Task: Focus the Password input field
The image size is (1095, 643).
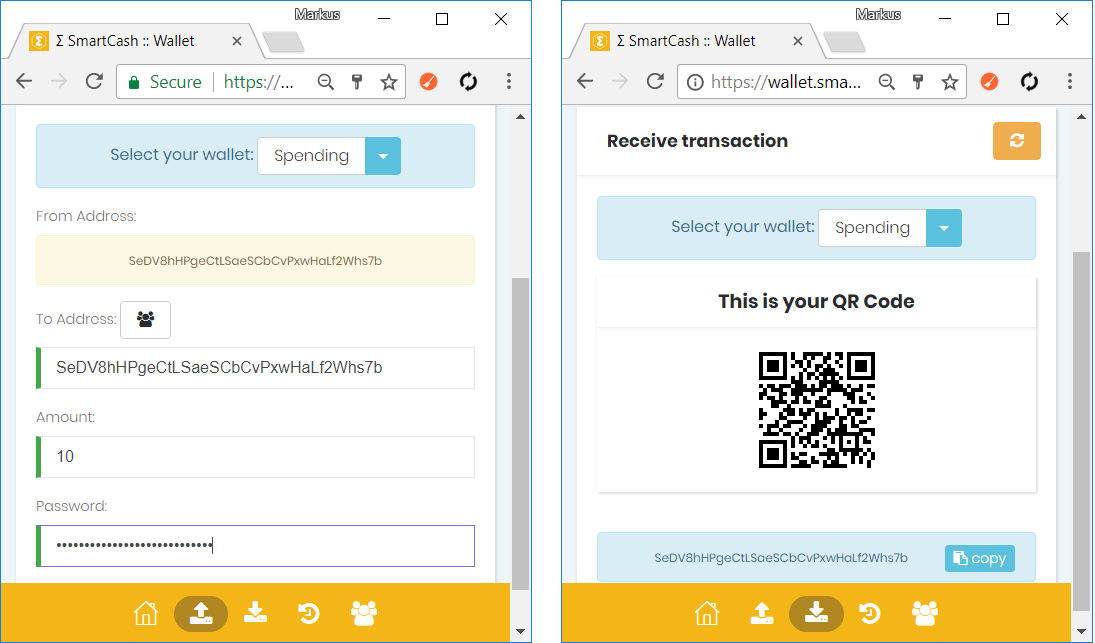Action: [x=256, y=546]
